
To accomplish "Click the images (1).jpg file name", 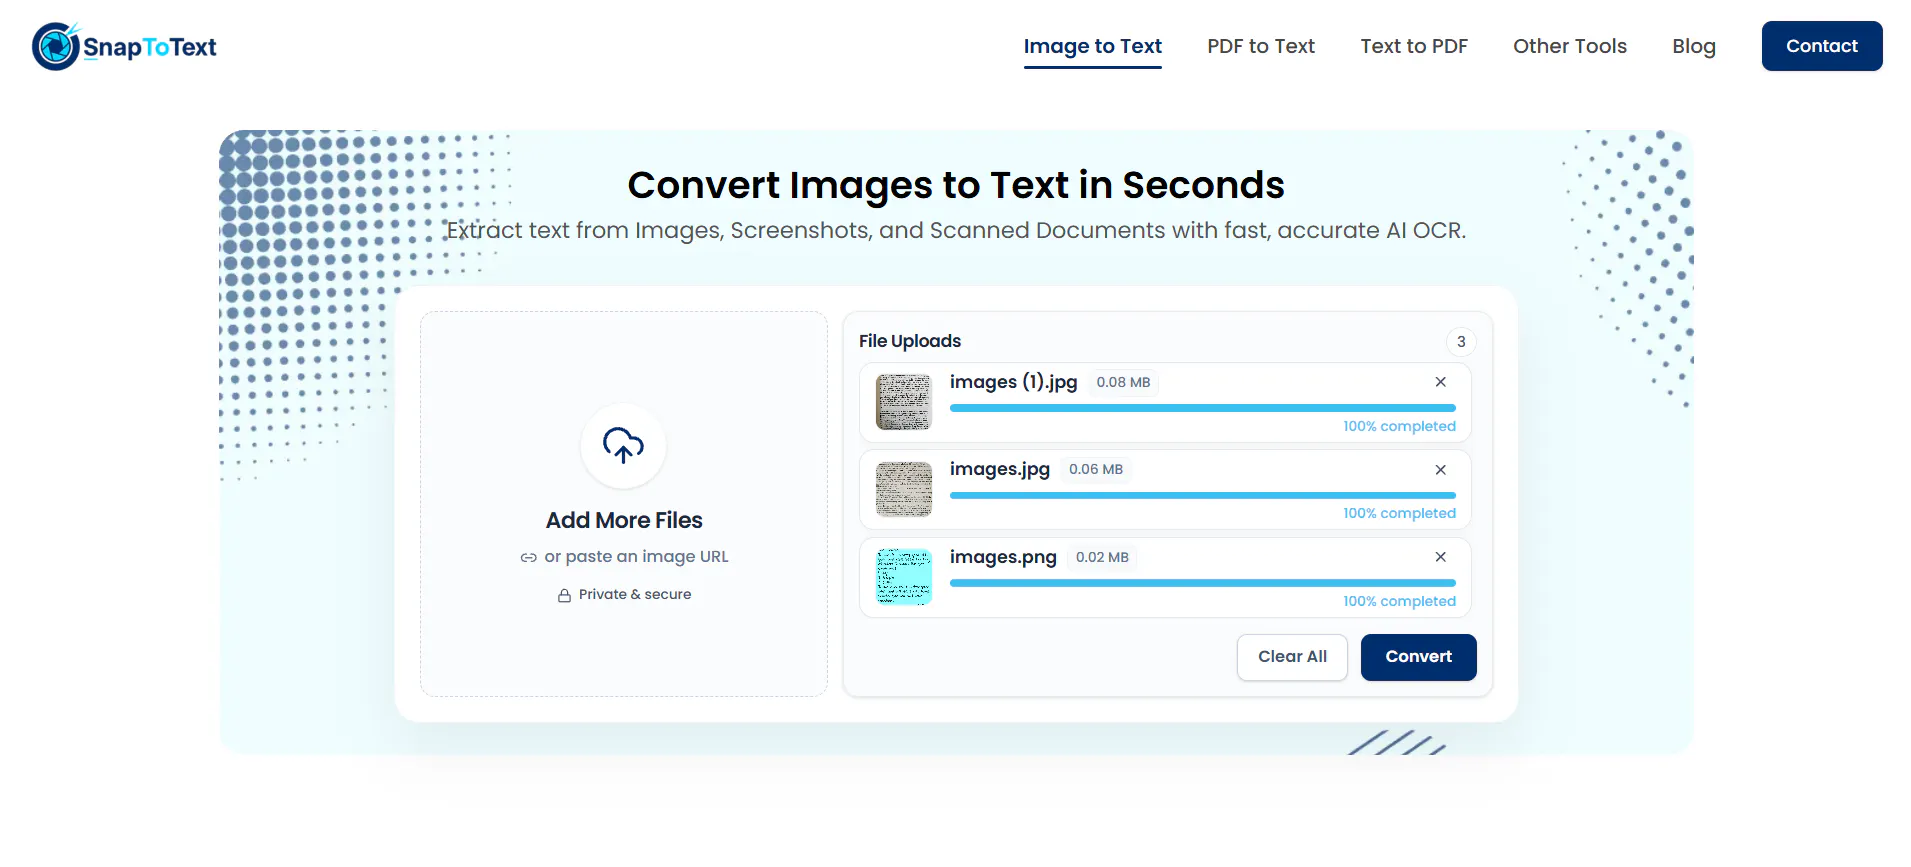I will point(1013,382).
